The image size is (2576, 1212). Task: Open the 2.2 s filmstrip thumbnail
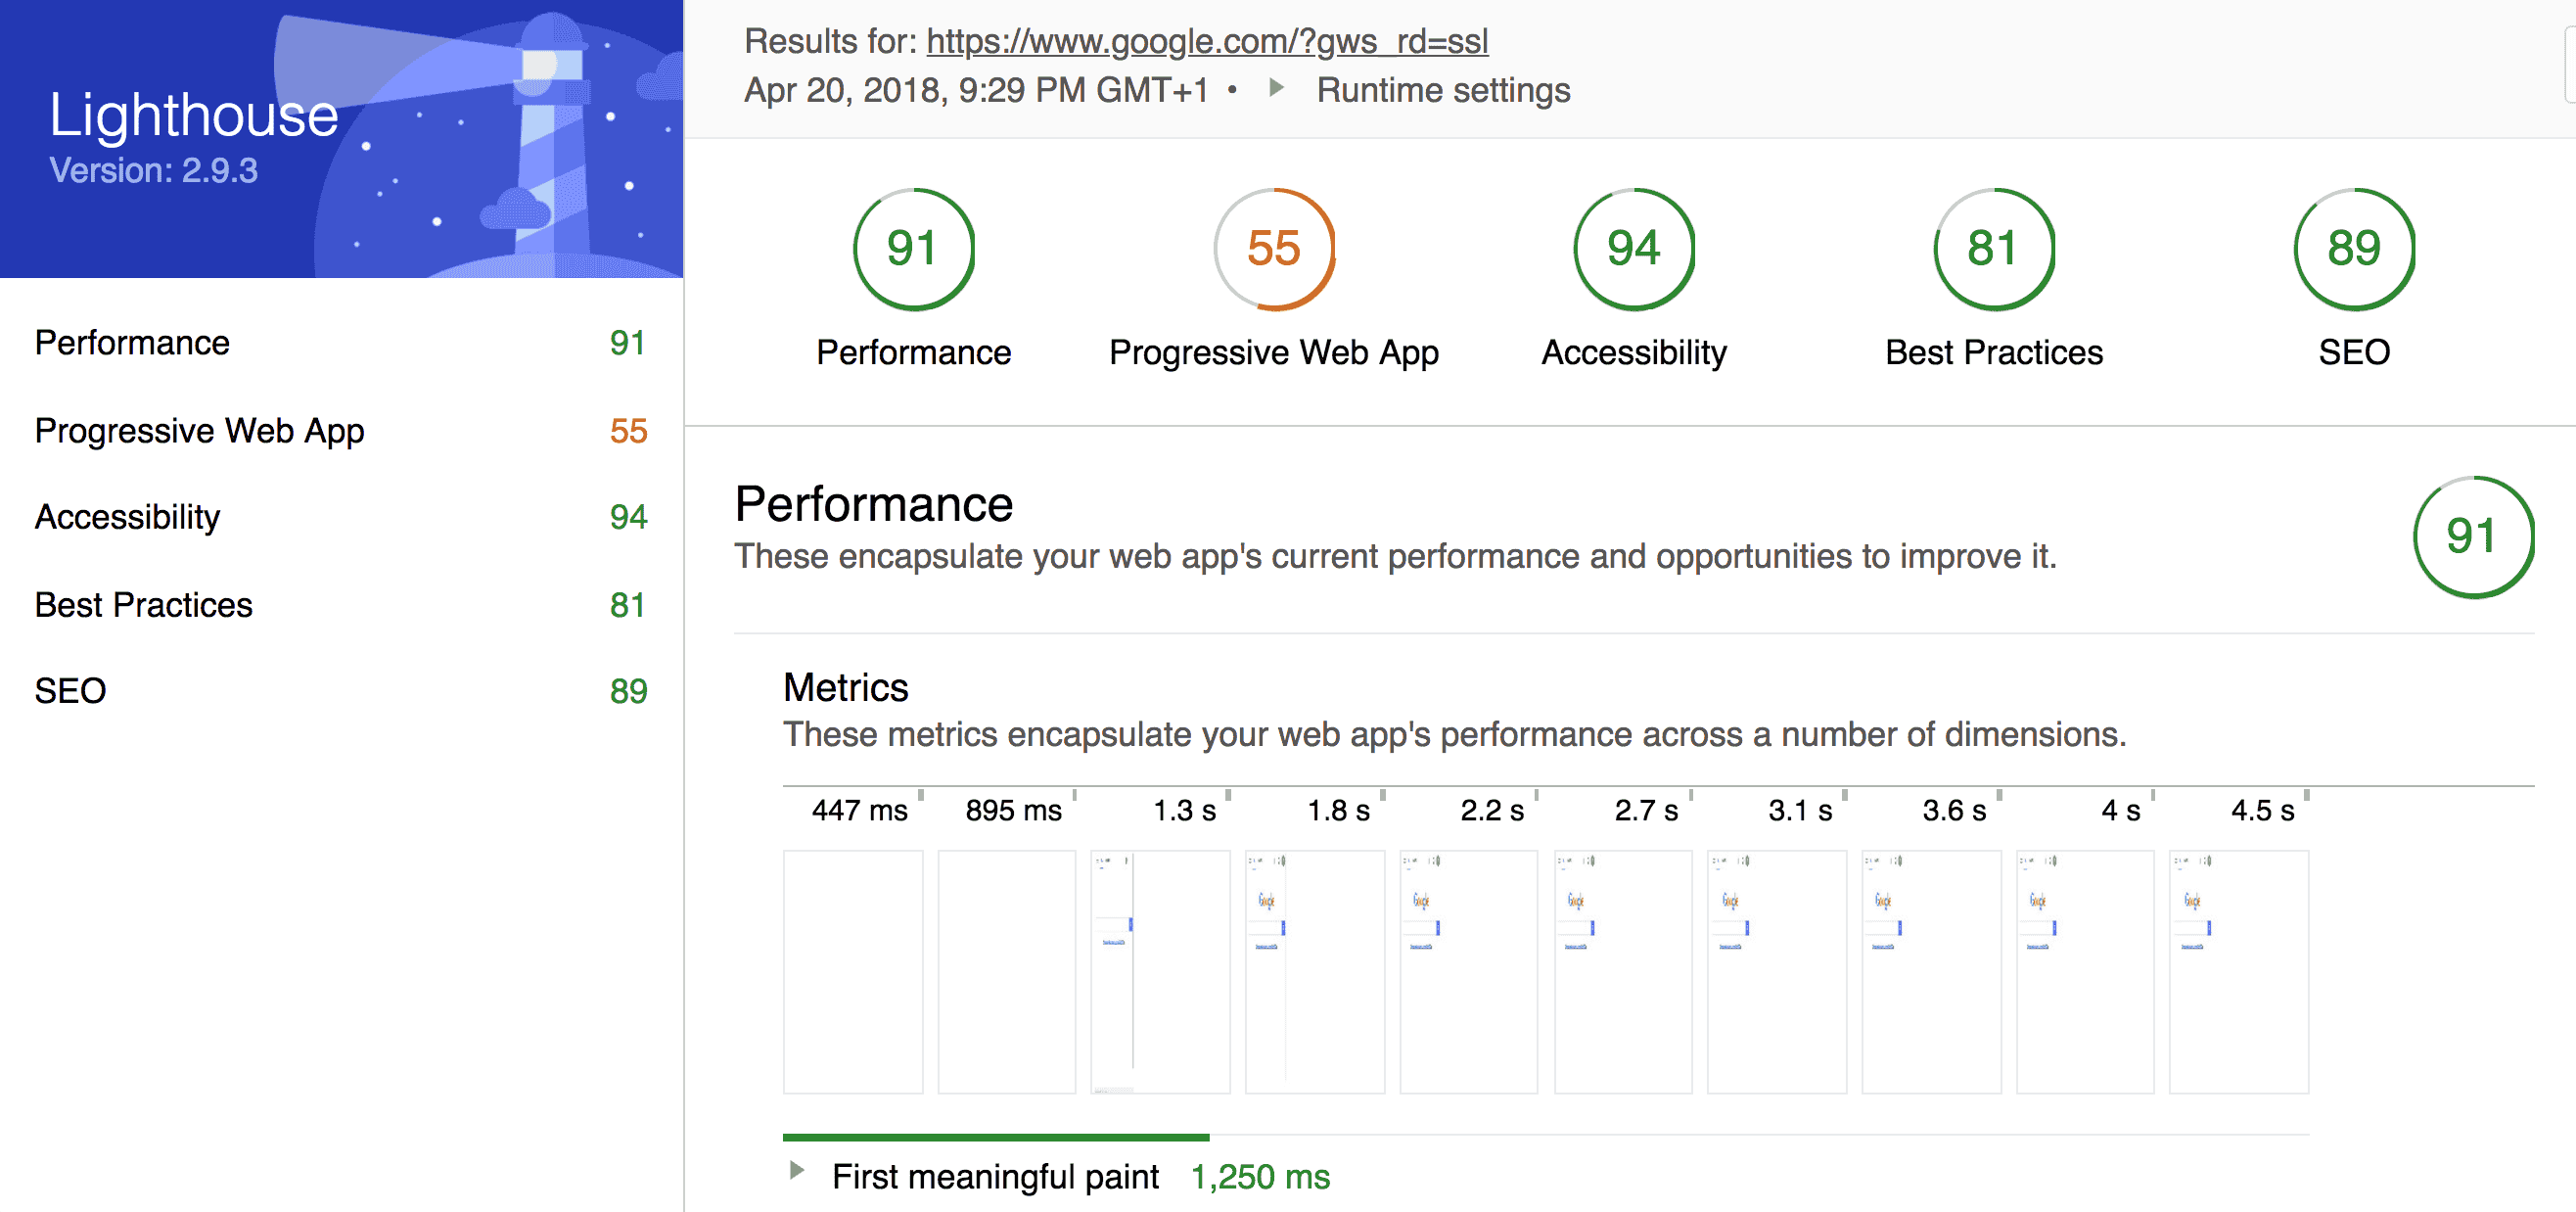point(1469,971)
